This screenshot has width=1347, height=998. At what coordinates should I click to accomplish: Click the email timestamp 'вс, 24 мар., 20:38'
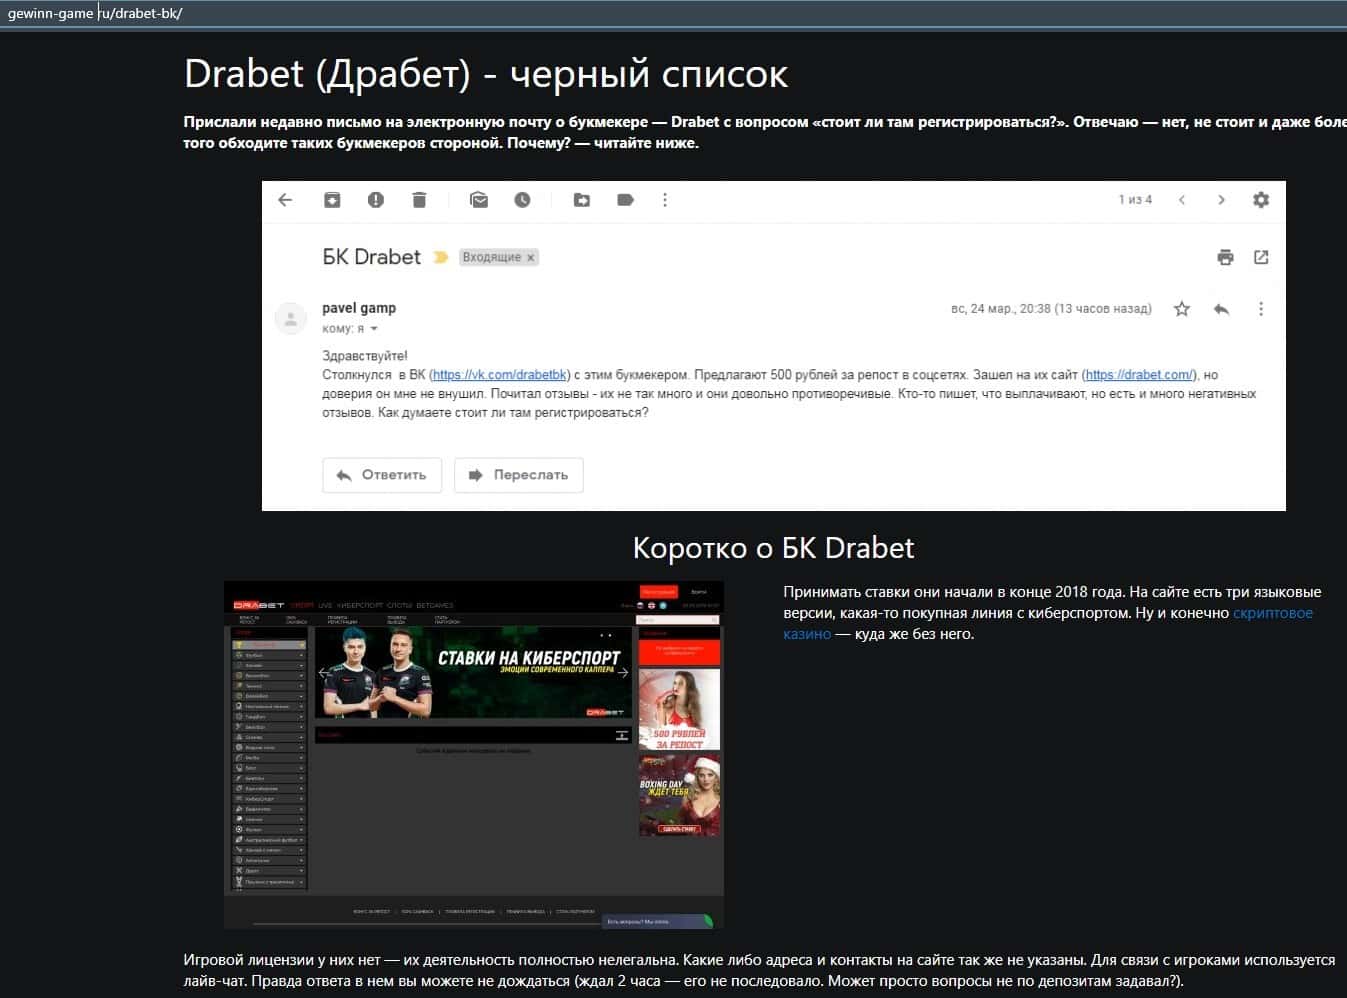1000,309
